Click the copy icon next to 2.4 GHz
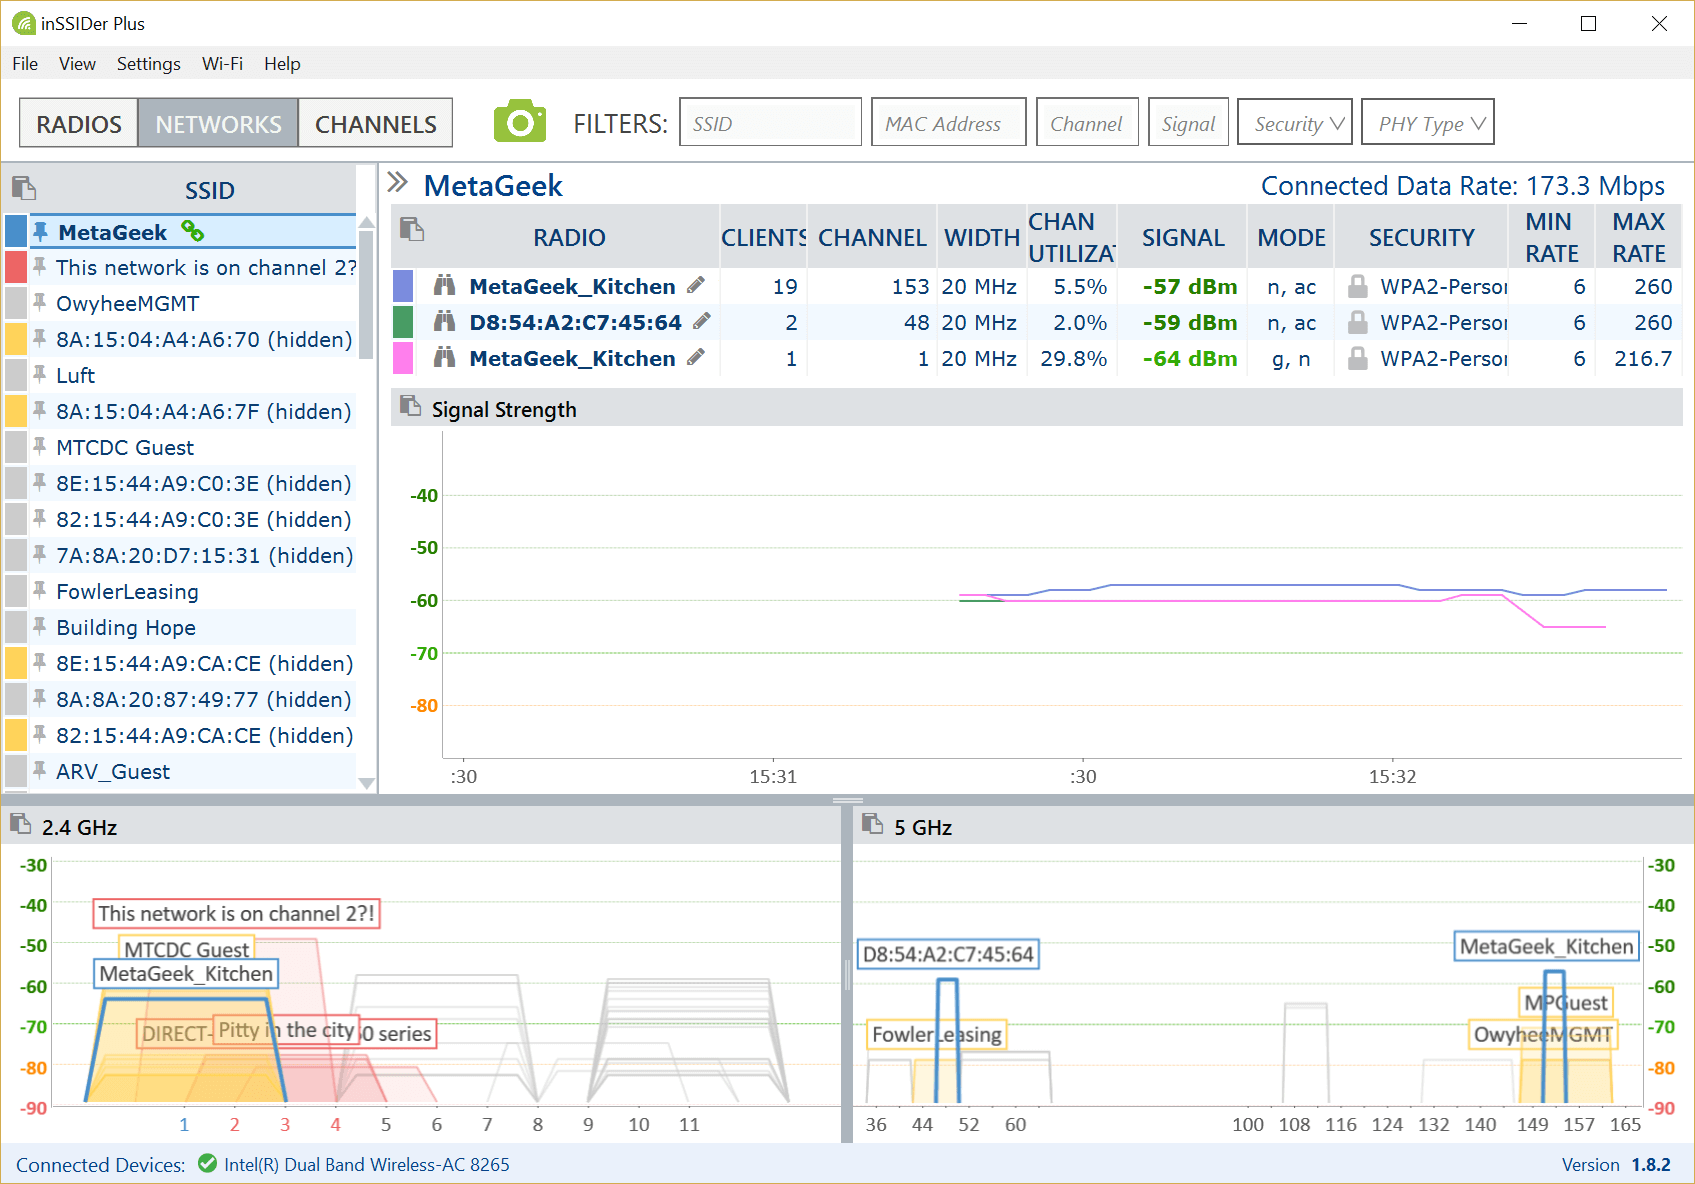Viewport: 1695px width, 1184px height. (20, 824)
